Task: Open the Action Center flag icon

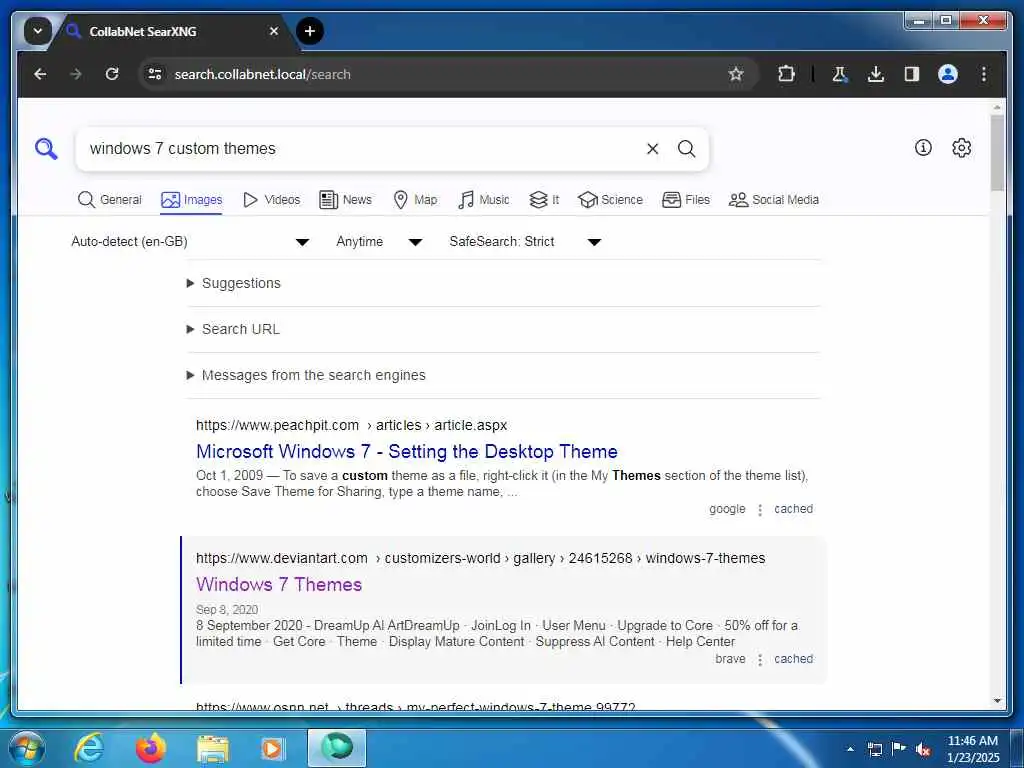Action: click(899, 749)
